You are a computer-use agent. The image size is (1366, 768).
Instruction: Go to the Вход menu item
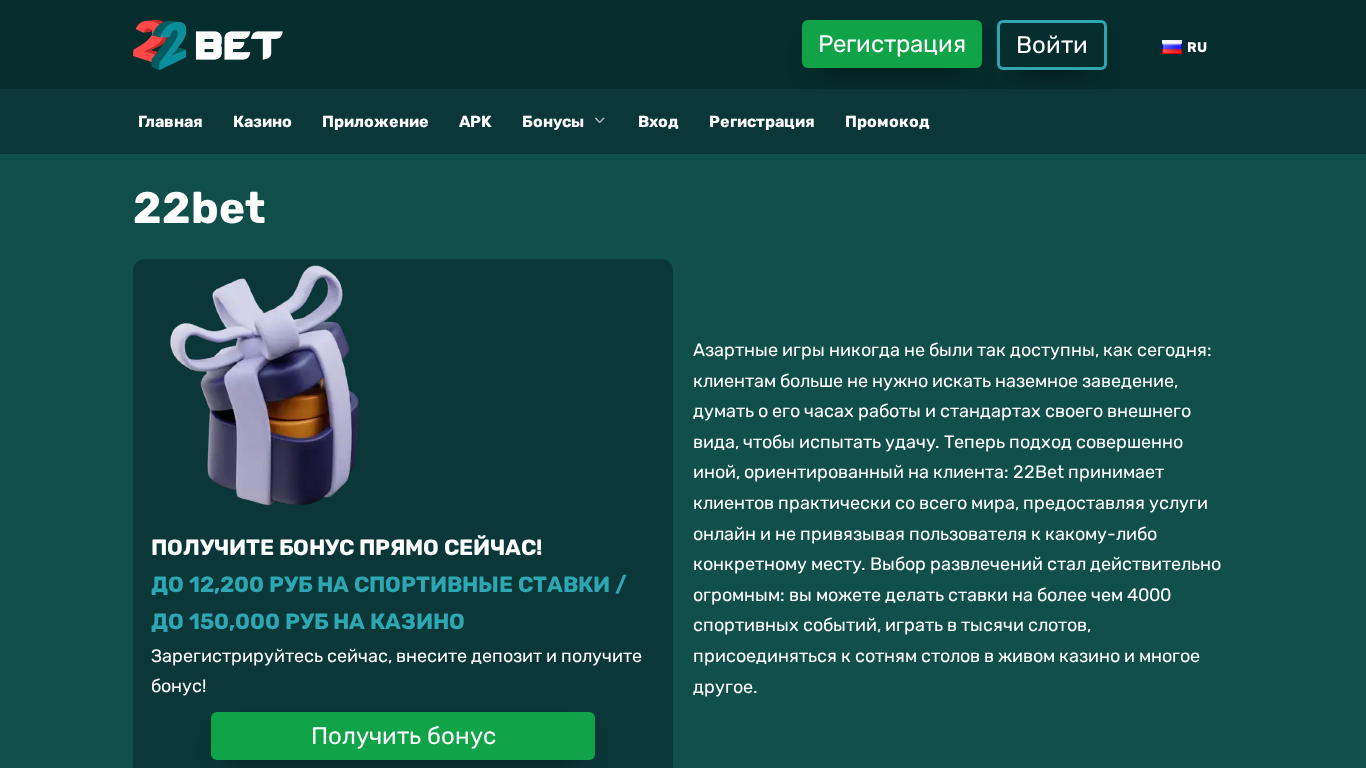point(658,122)
